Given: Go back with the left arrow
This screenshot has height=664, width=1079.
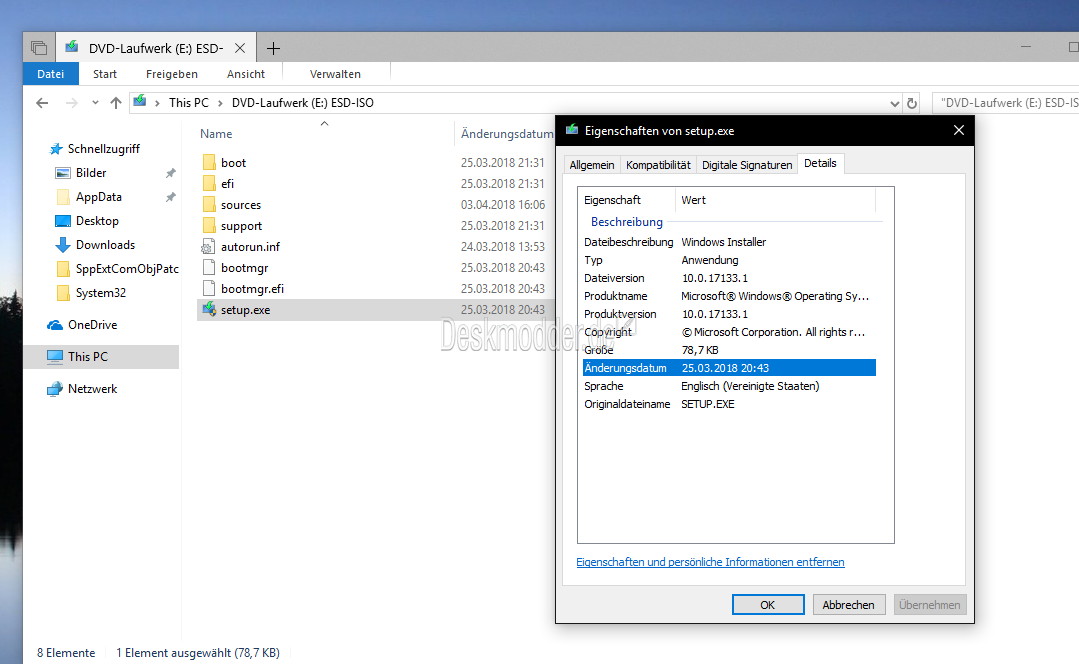Looking at the screenshot, I should [42, 103].
